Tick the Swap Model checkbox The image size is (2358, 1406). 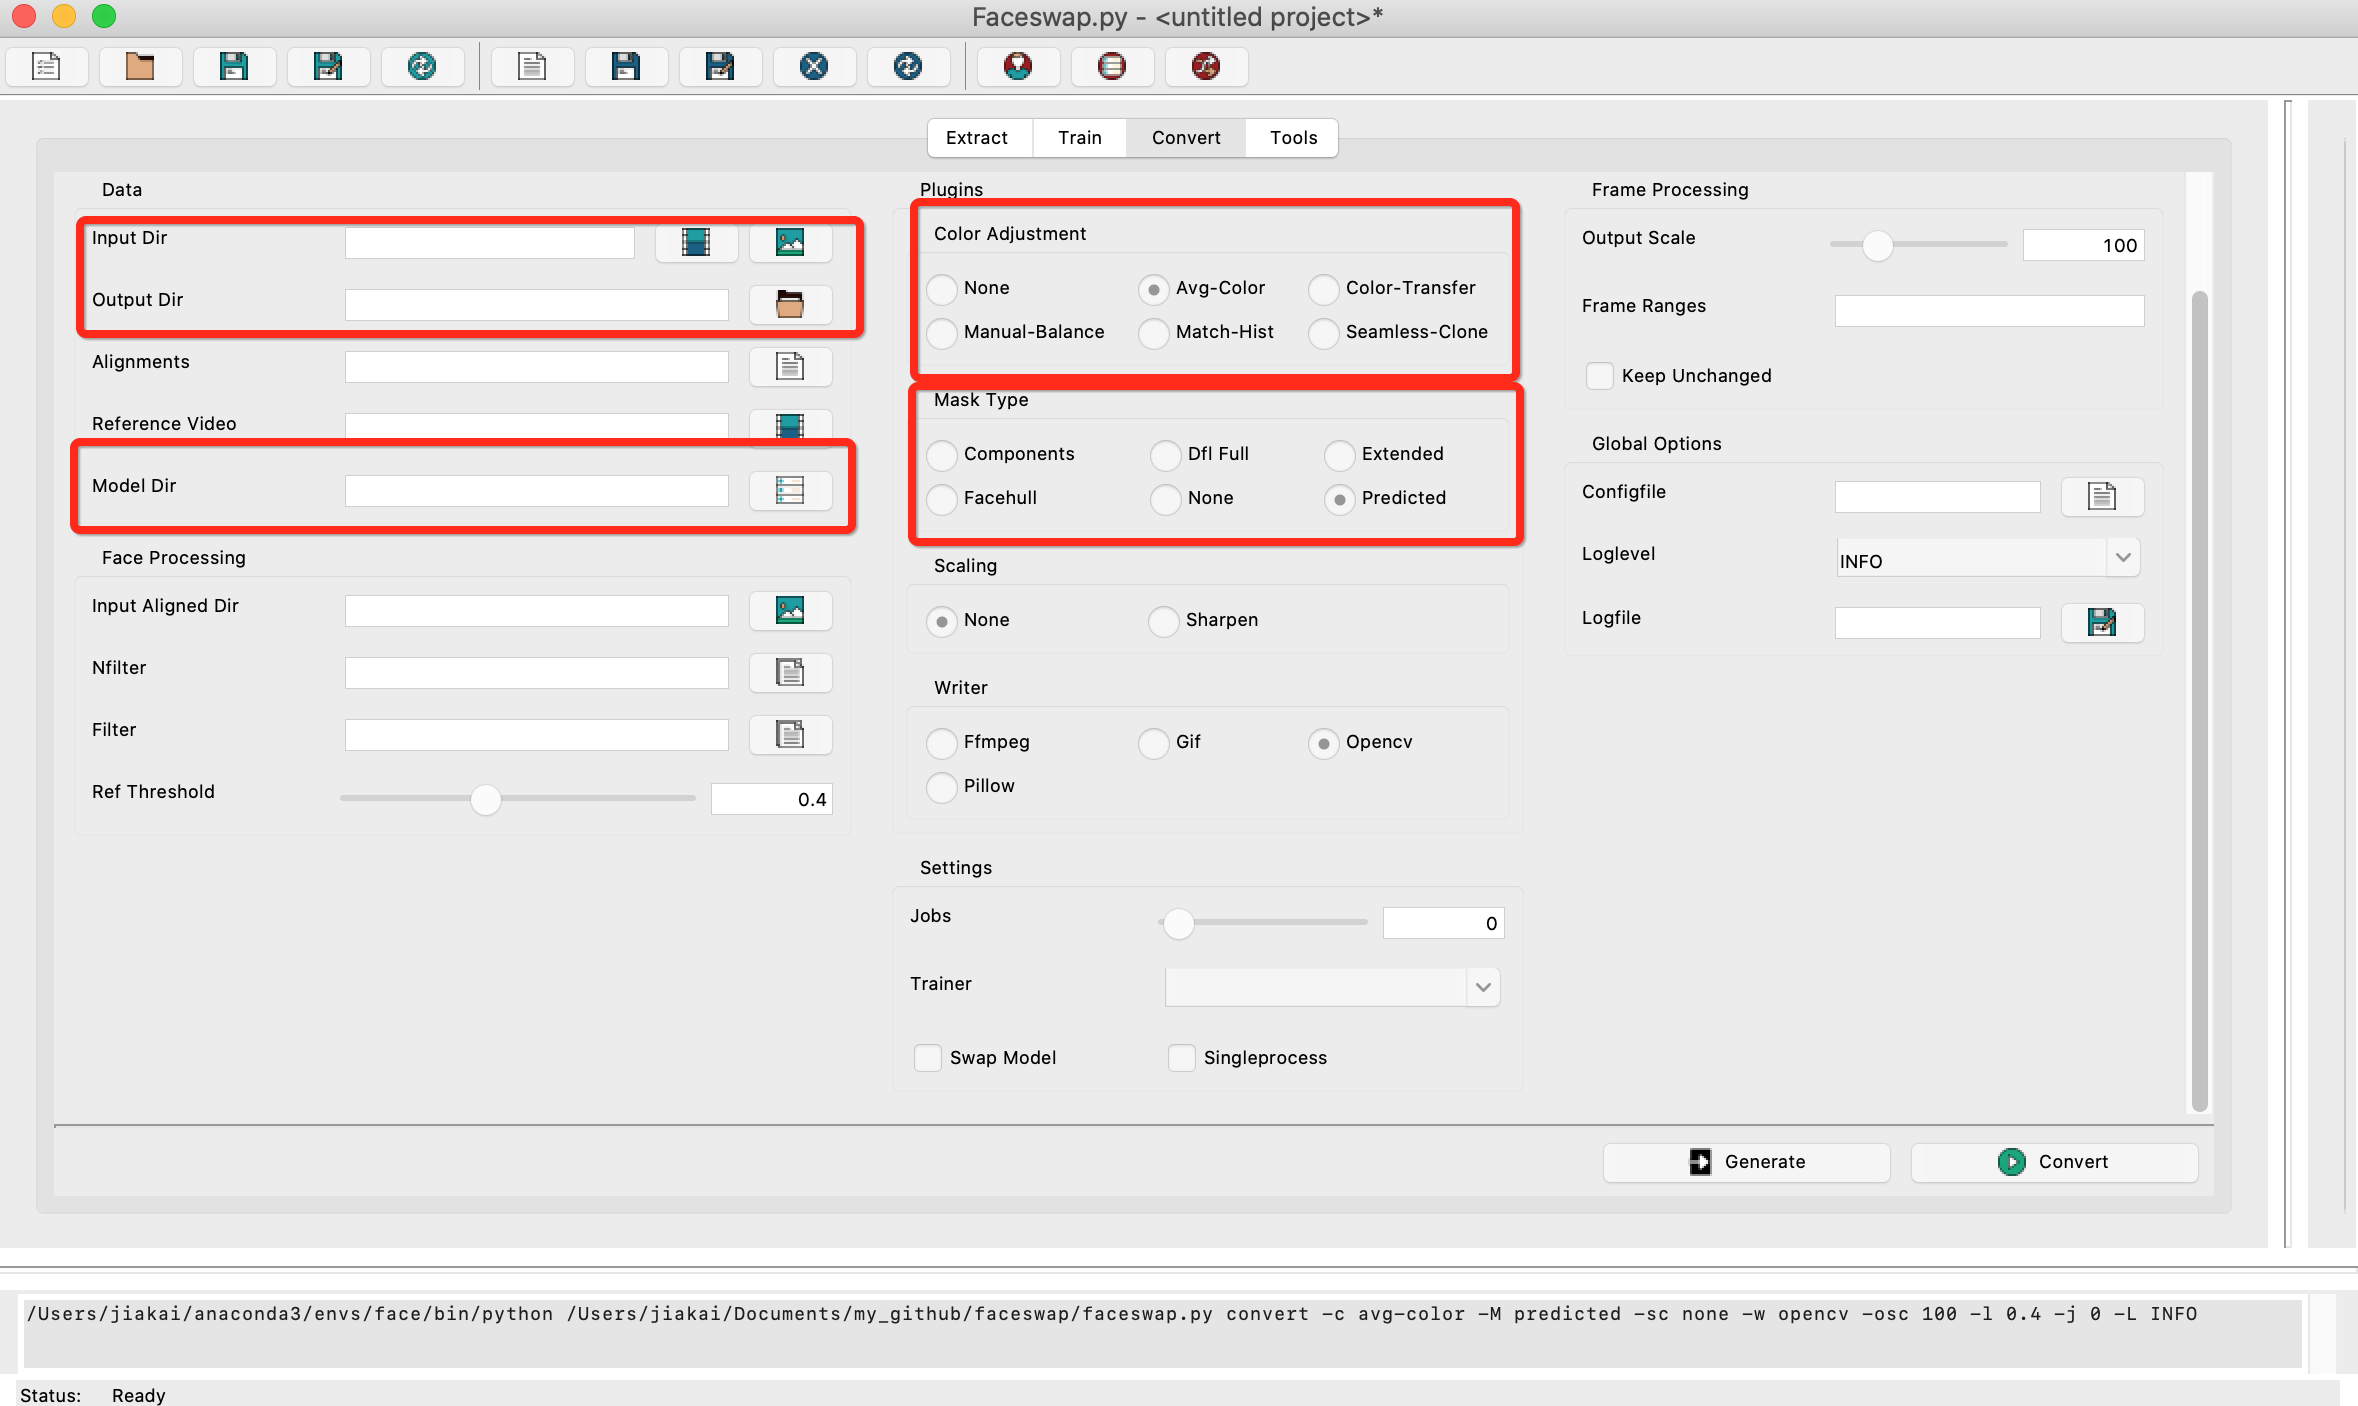928,1058
